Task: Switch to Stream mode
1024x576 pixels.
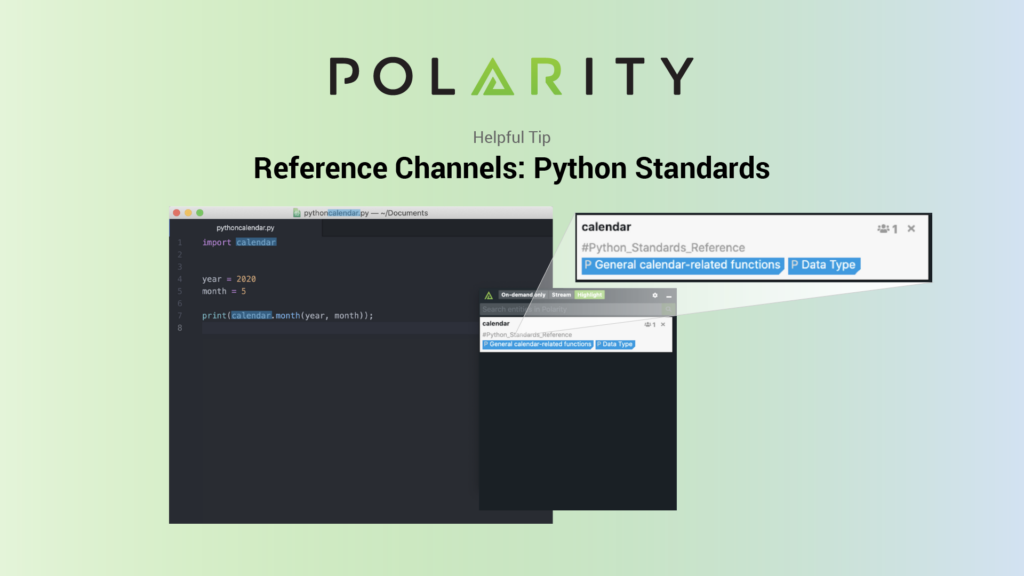Action: coord(561,294)
